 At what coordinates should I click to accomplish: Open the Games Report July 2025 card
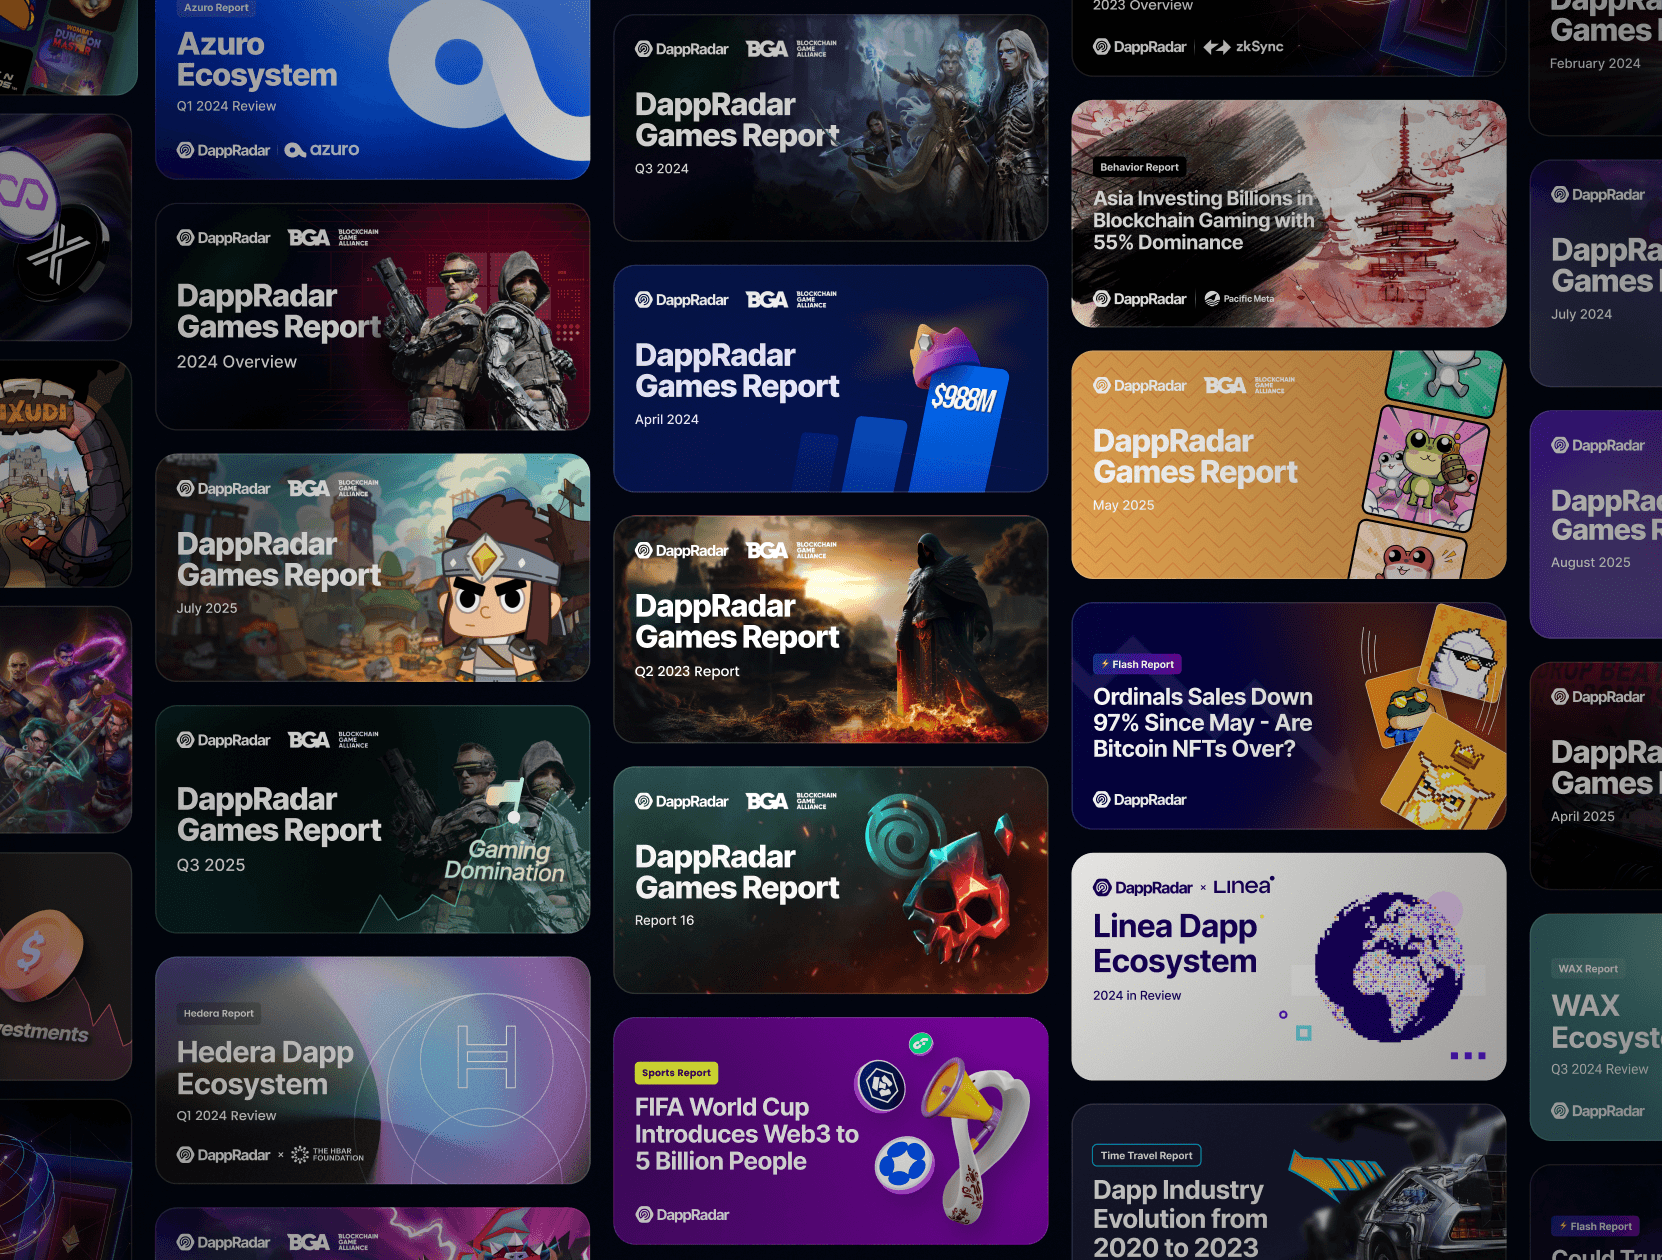pyautogui.click(x=372, y=568)
